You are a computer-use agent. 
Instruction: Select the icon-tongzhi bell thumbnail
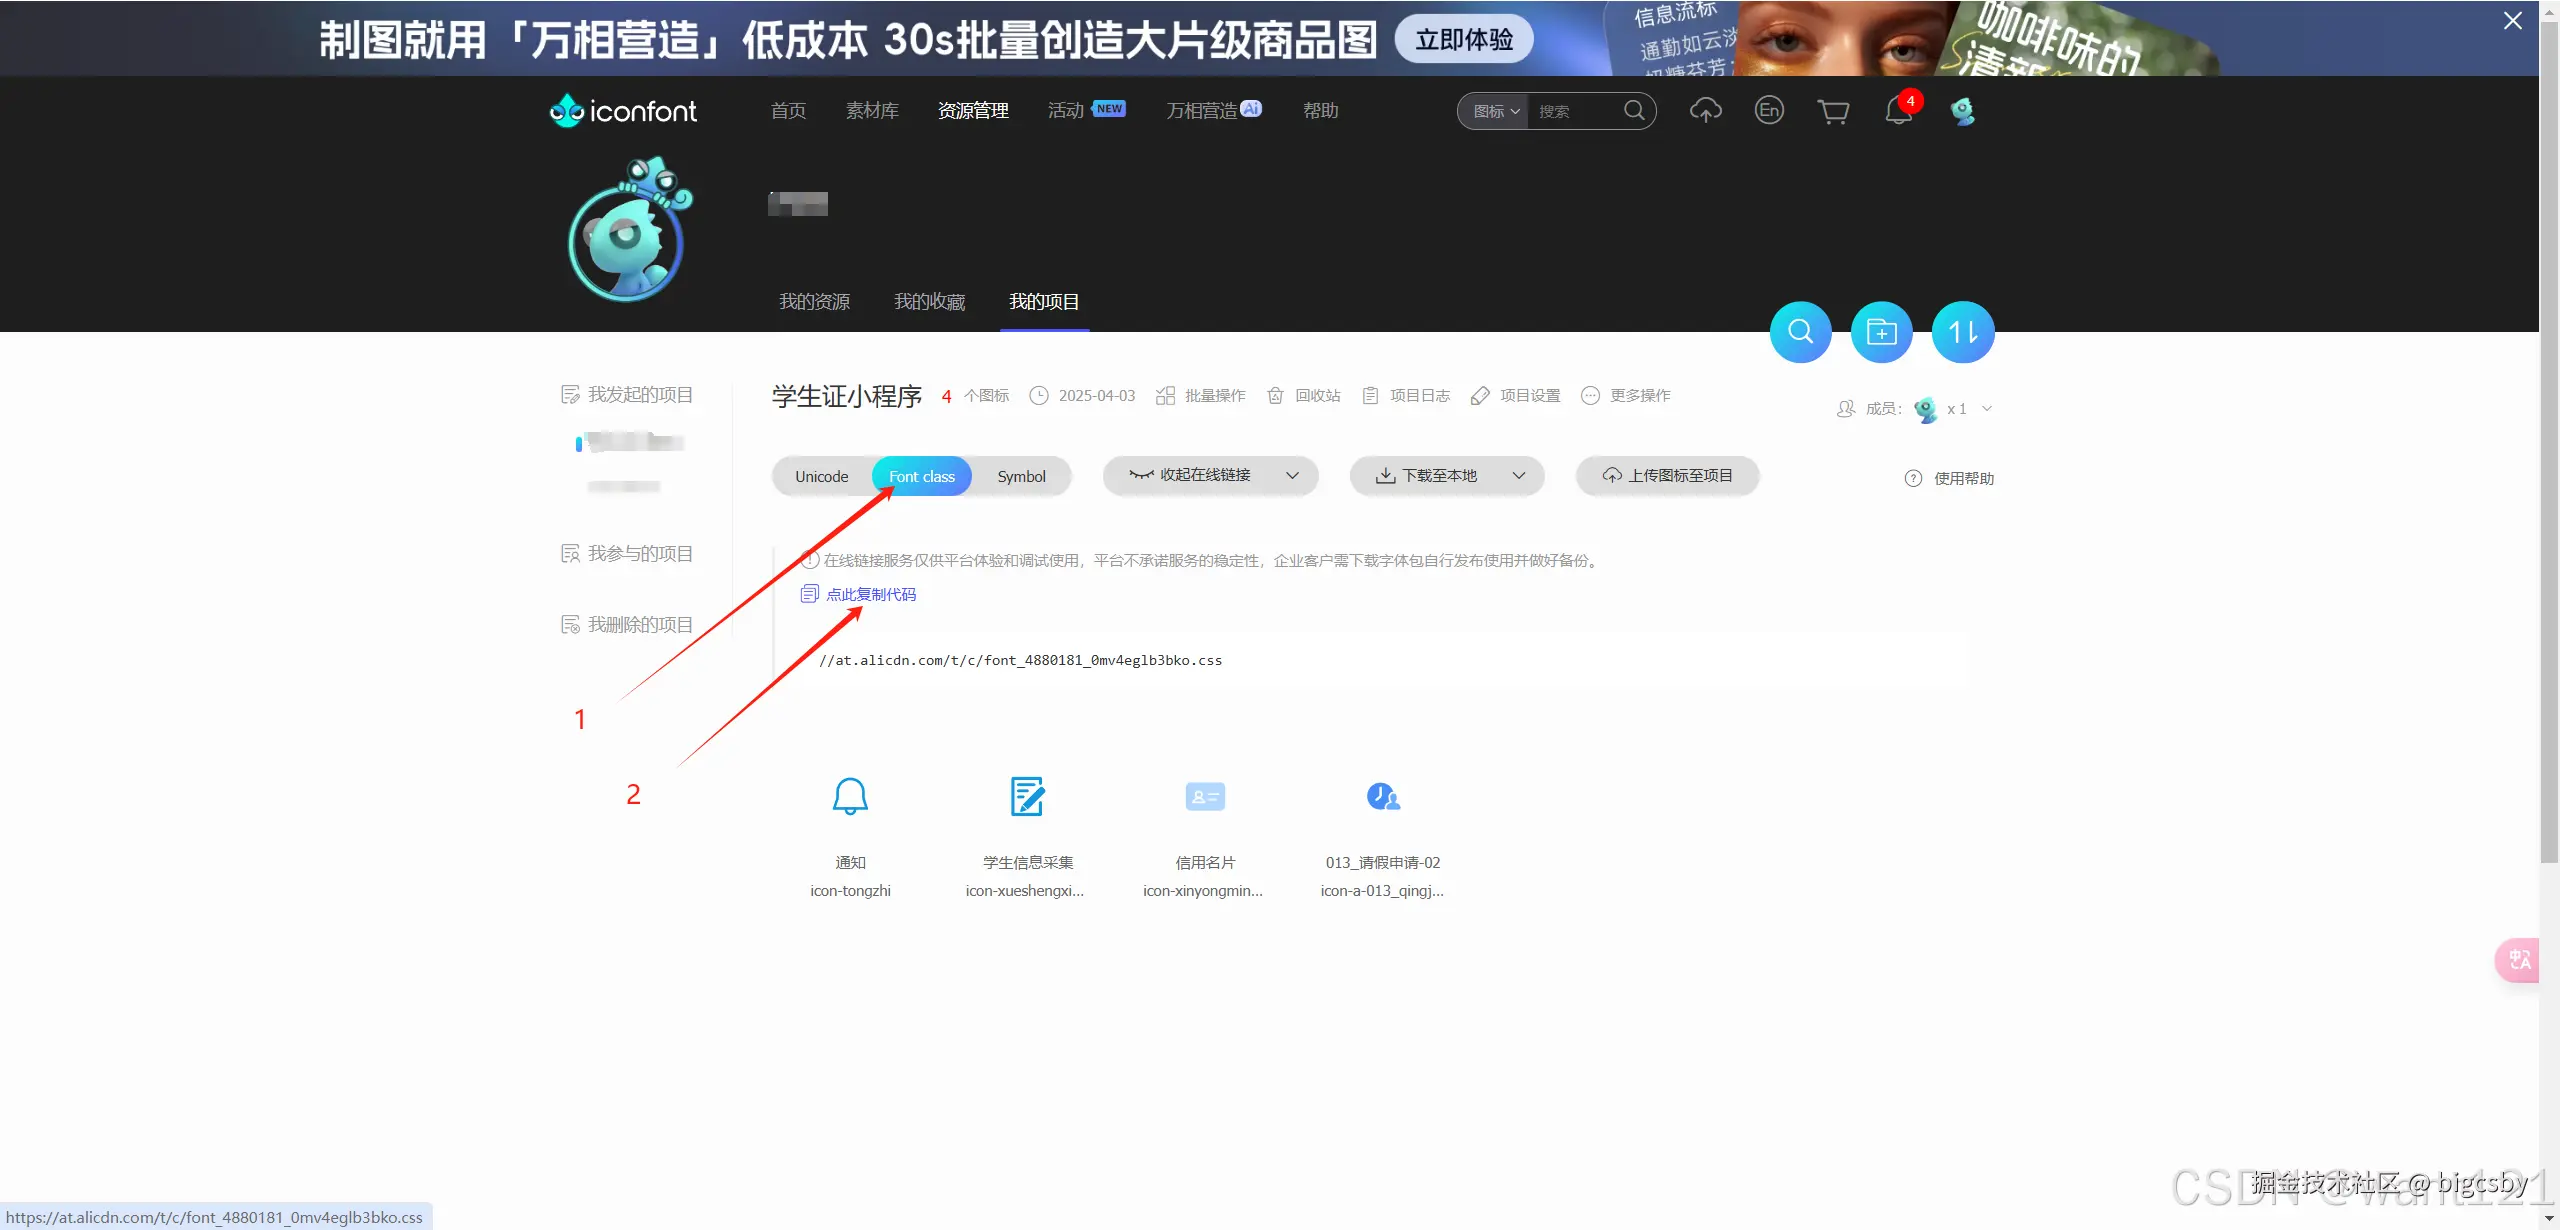click(x=849, y=797)
